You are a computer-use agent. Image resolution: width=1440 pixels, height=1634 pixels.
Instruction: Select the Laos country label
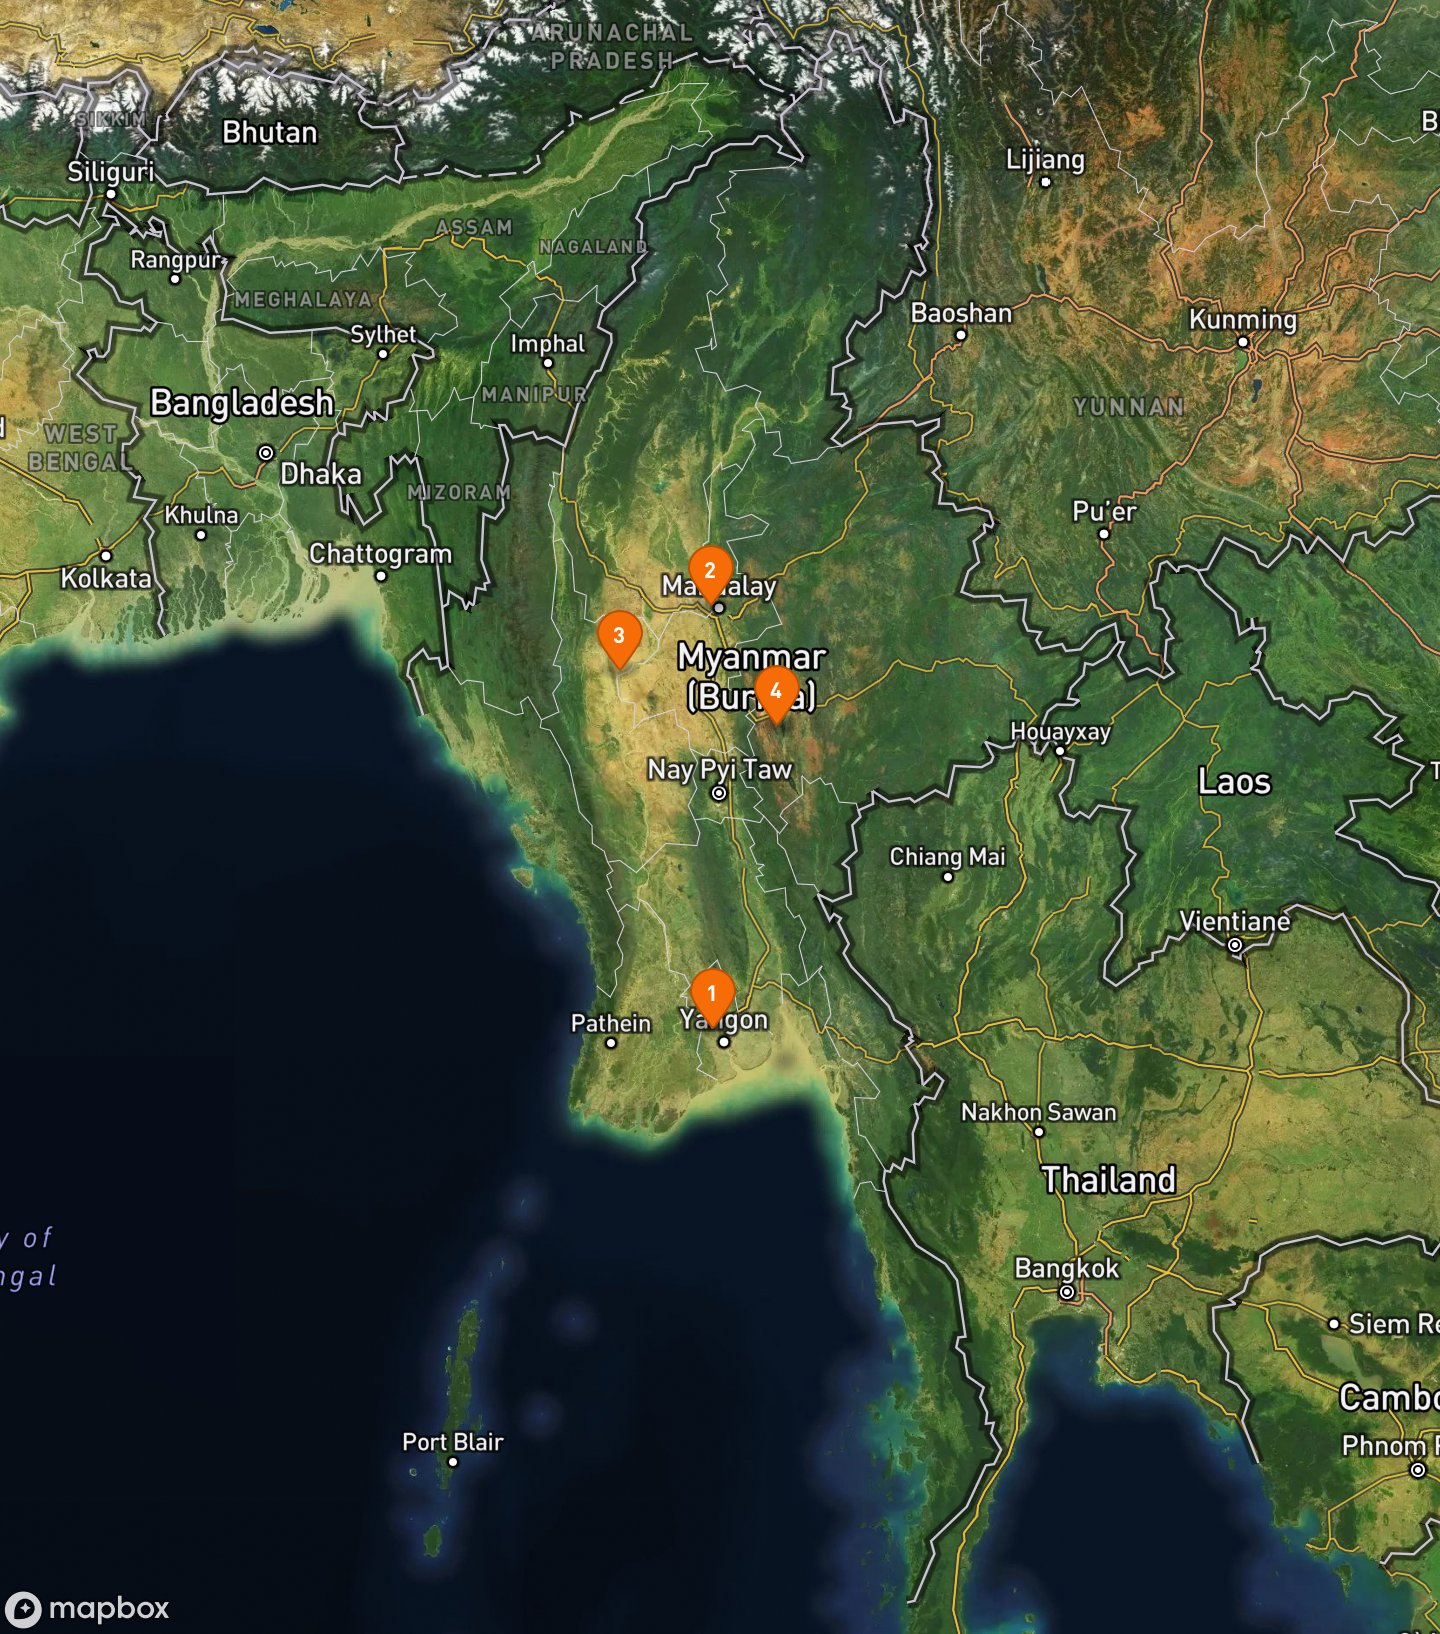(1234, 782)
